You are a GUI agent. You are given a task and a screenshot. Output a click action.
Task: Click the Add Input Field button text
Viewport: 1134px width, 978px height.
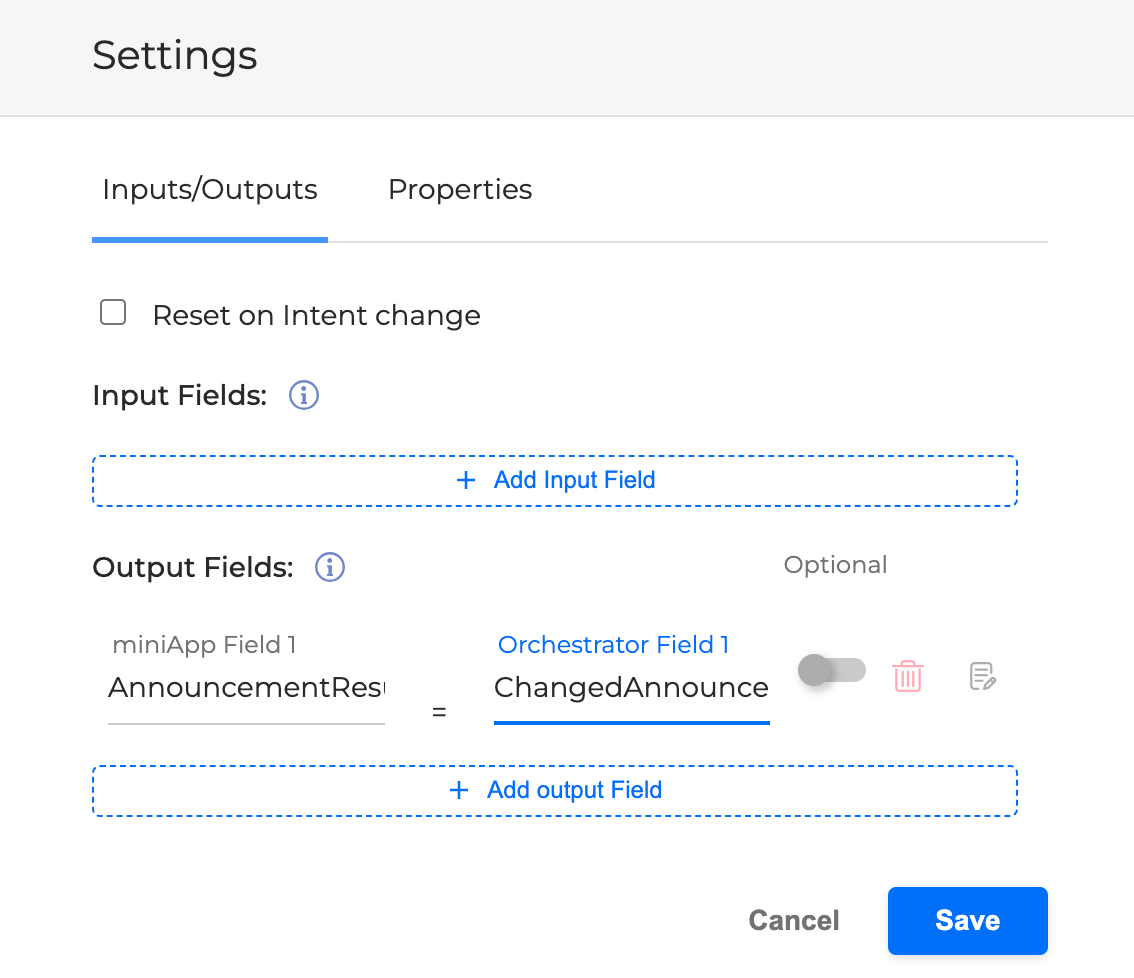(574, 481)
